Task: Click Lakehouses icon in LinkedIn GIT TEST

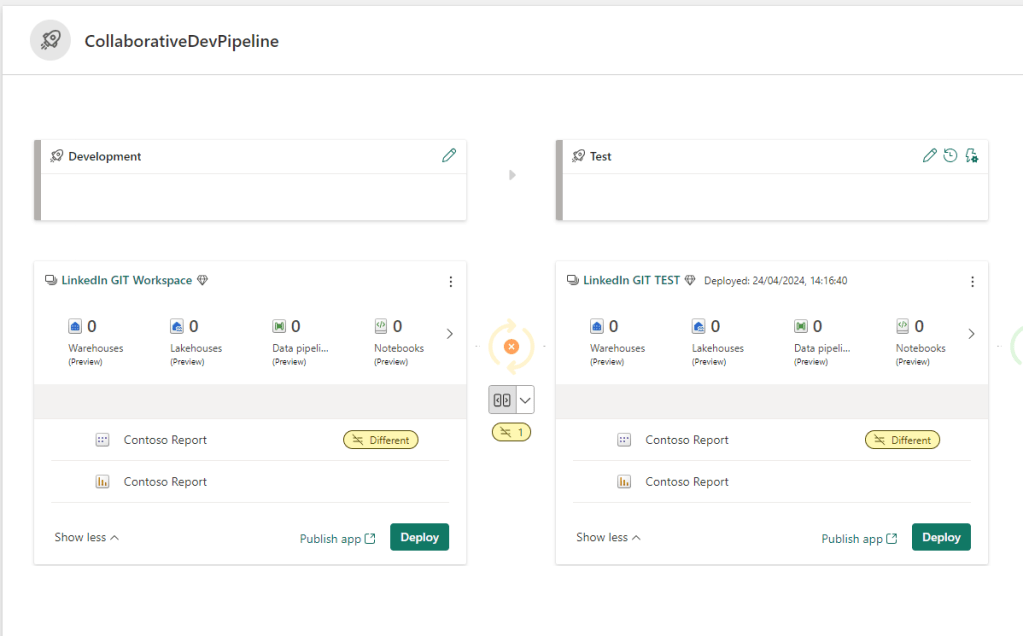Action: [x=699, y=326]
